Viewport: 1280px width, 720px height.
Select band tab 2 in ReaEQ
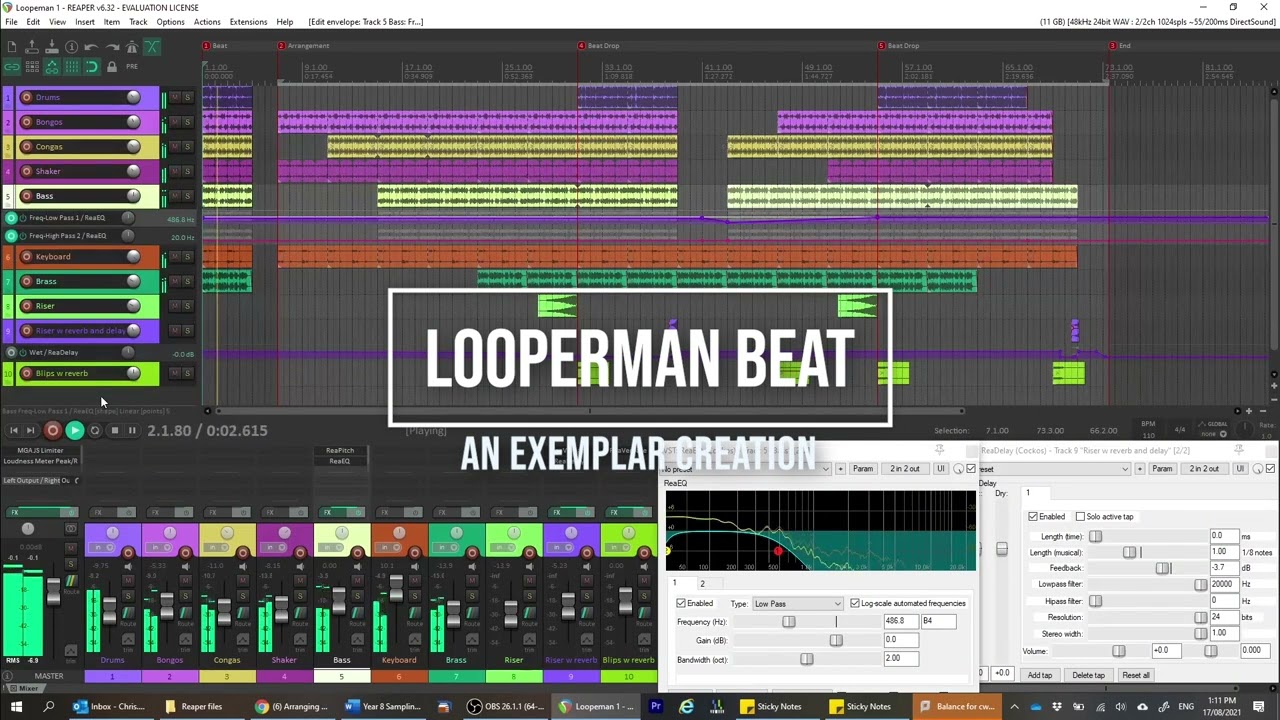[x=702, y=584]
